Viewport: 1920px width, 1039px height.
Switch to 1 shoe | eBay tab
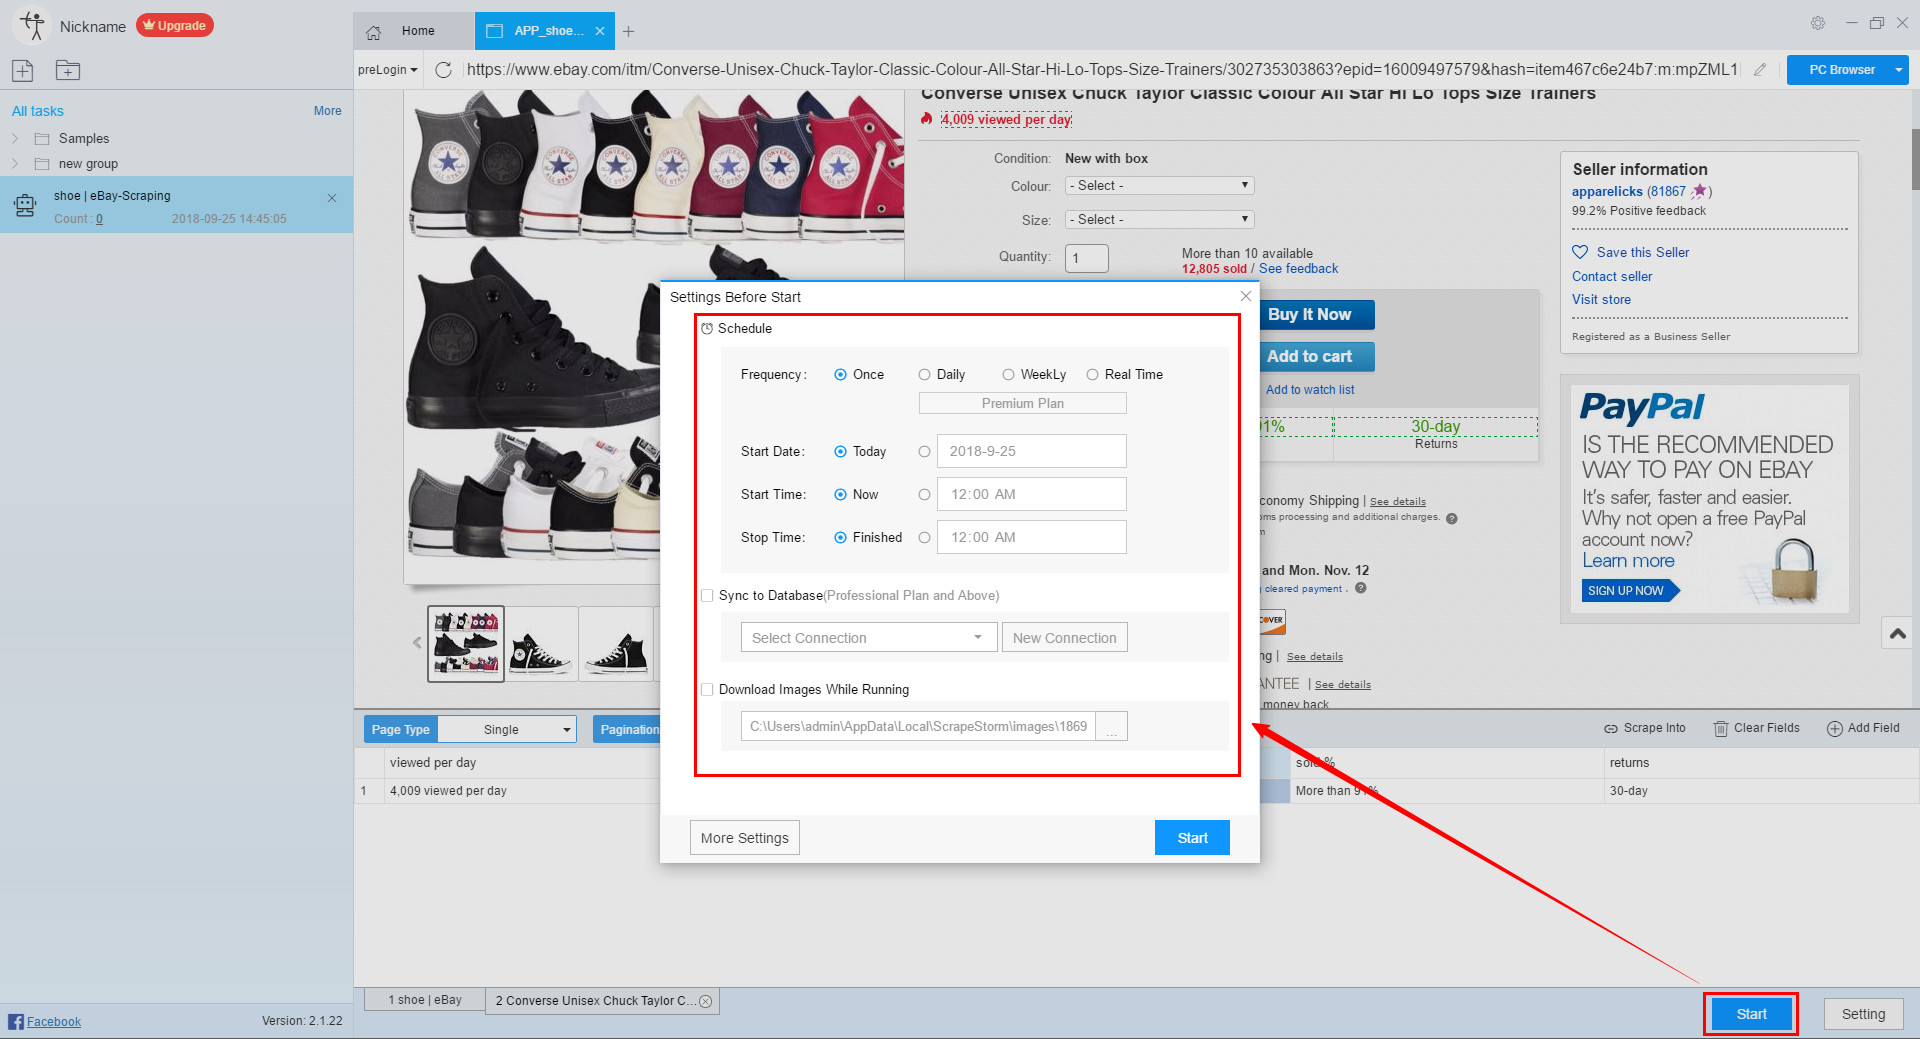point(424,1000)
